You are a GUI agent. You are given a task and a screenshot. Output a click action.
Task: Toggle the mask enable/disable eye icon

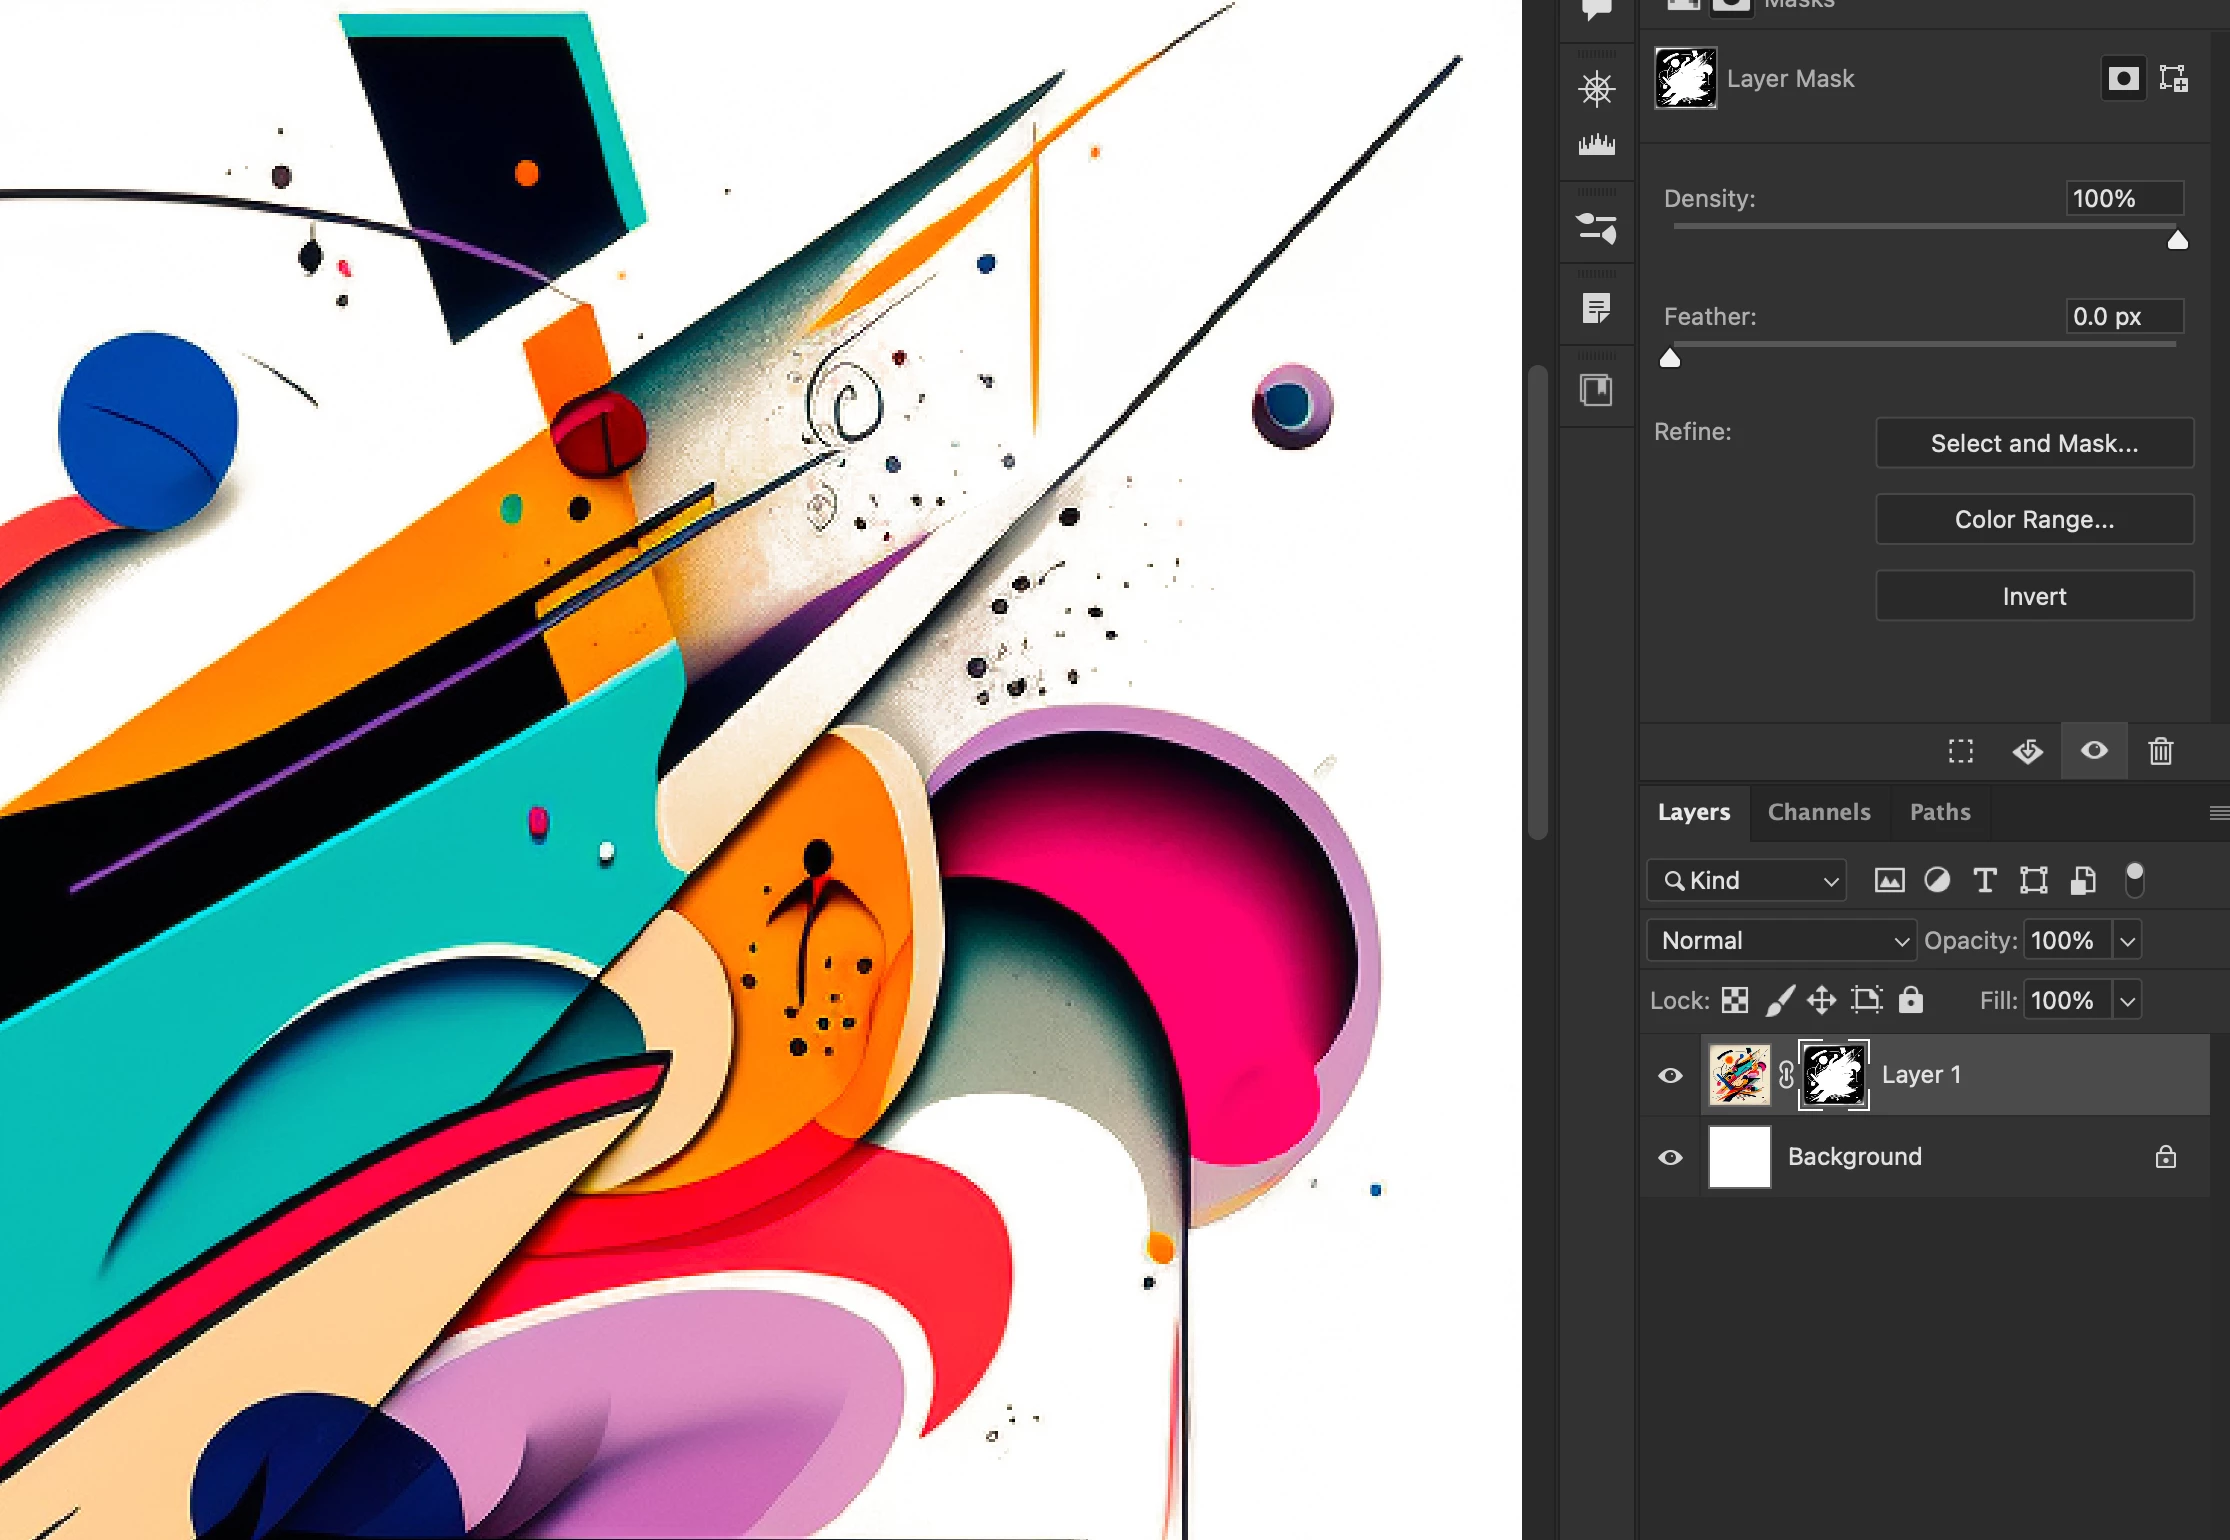tap(2094, 751)
